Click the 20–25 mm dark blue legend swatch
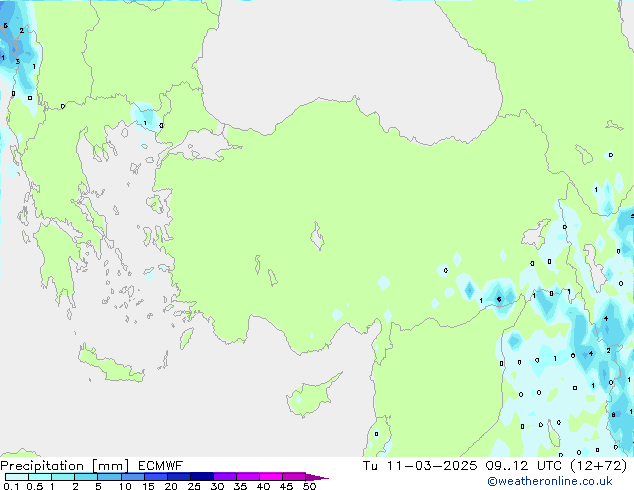 coord(179,477)
